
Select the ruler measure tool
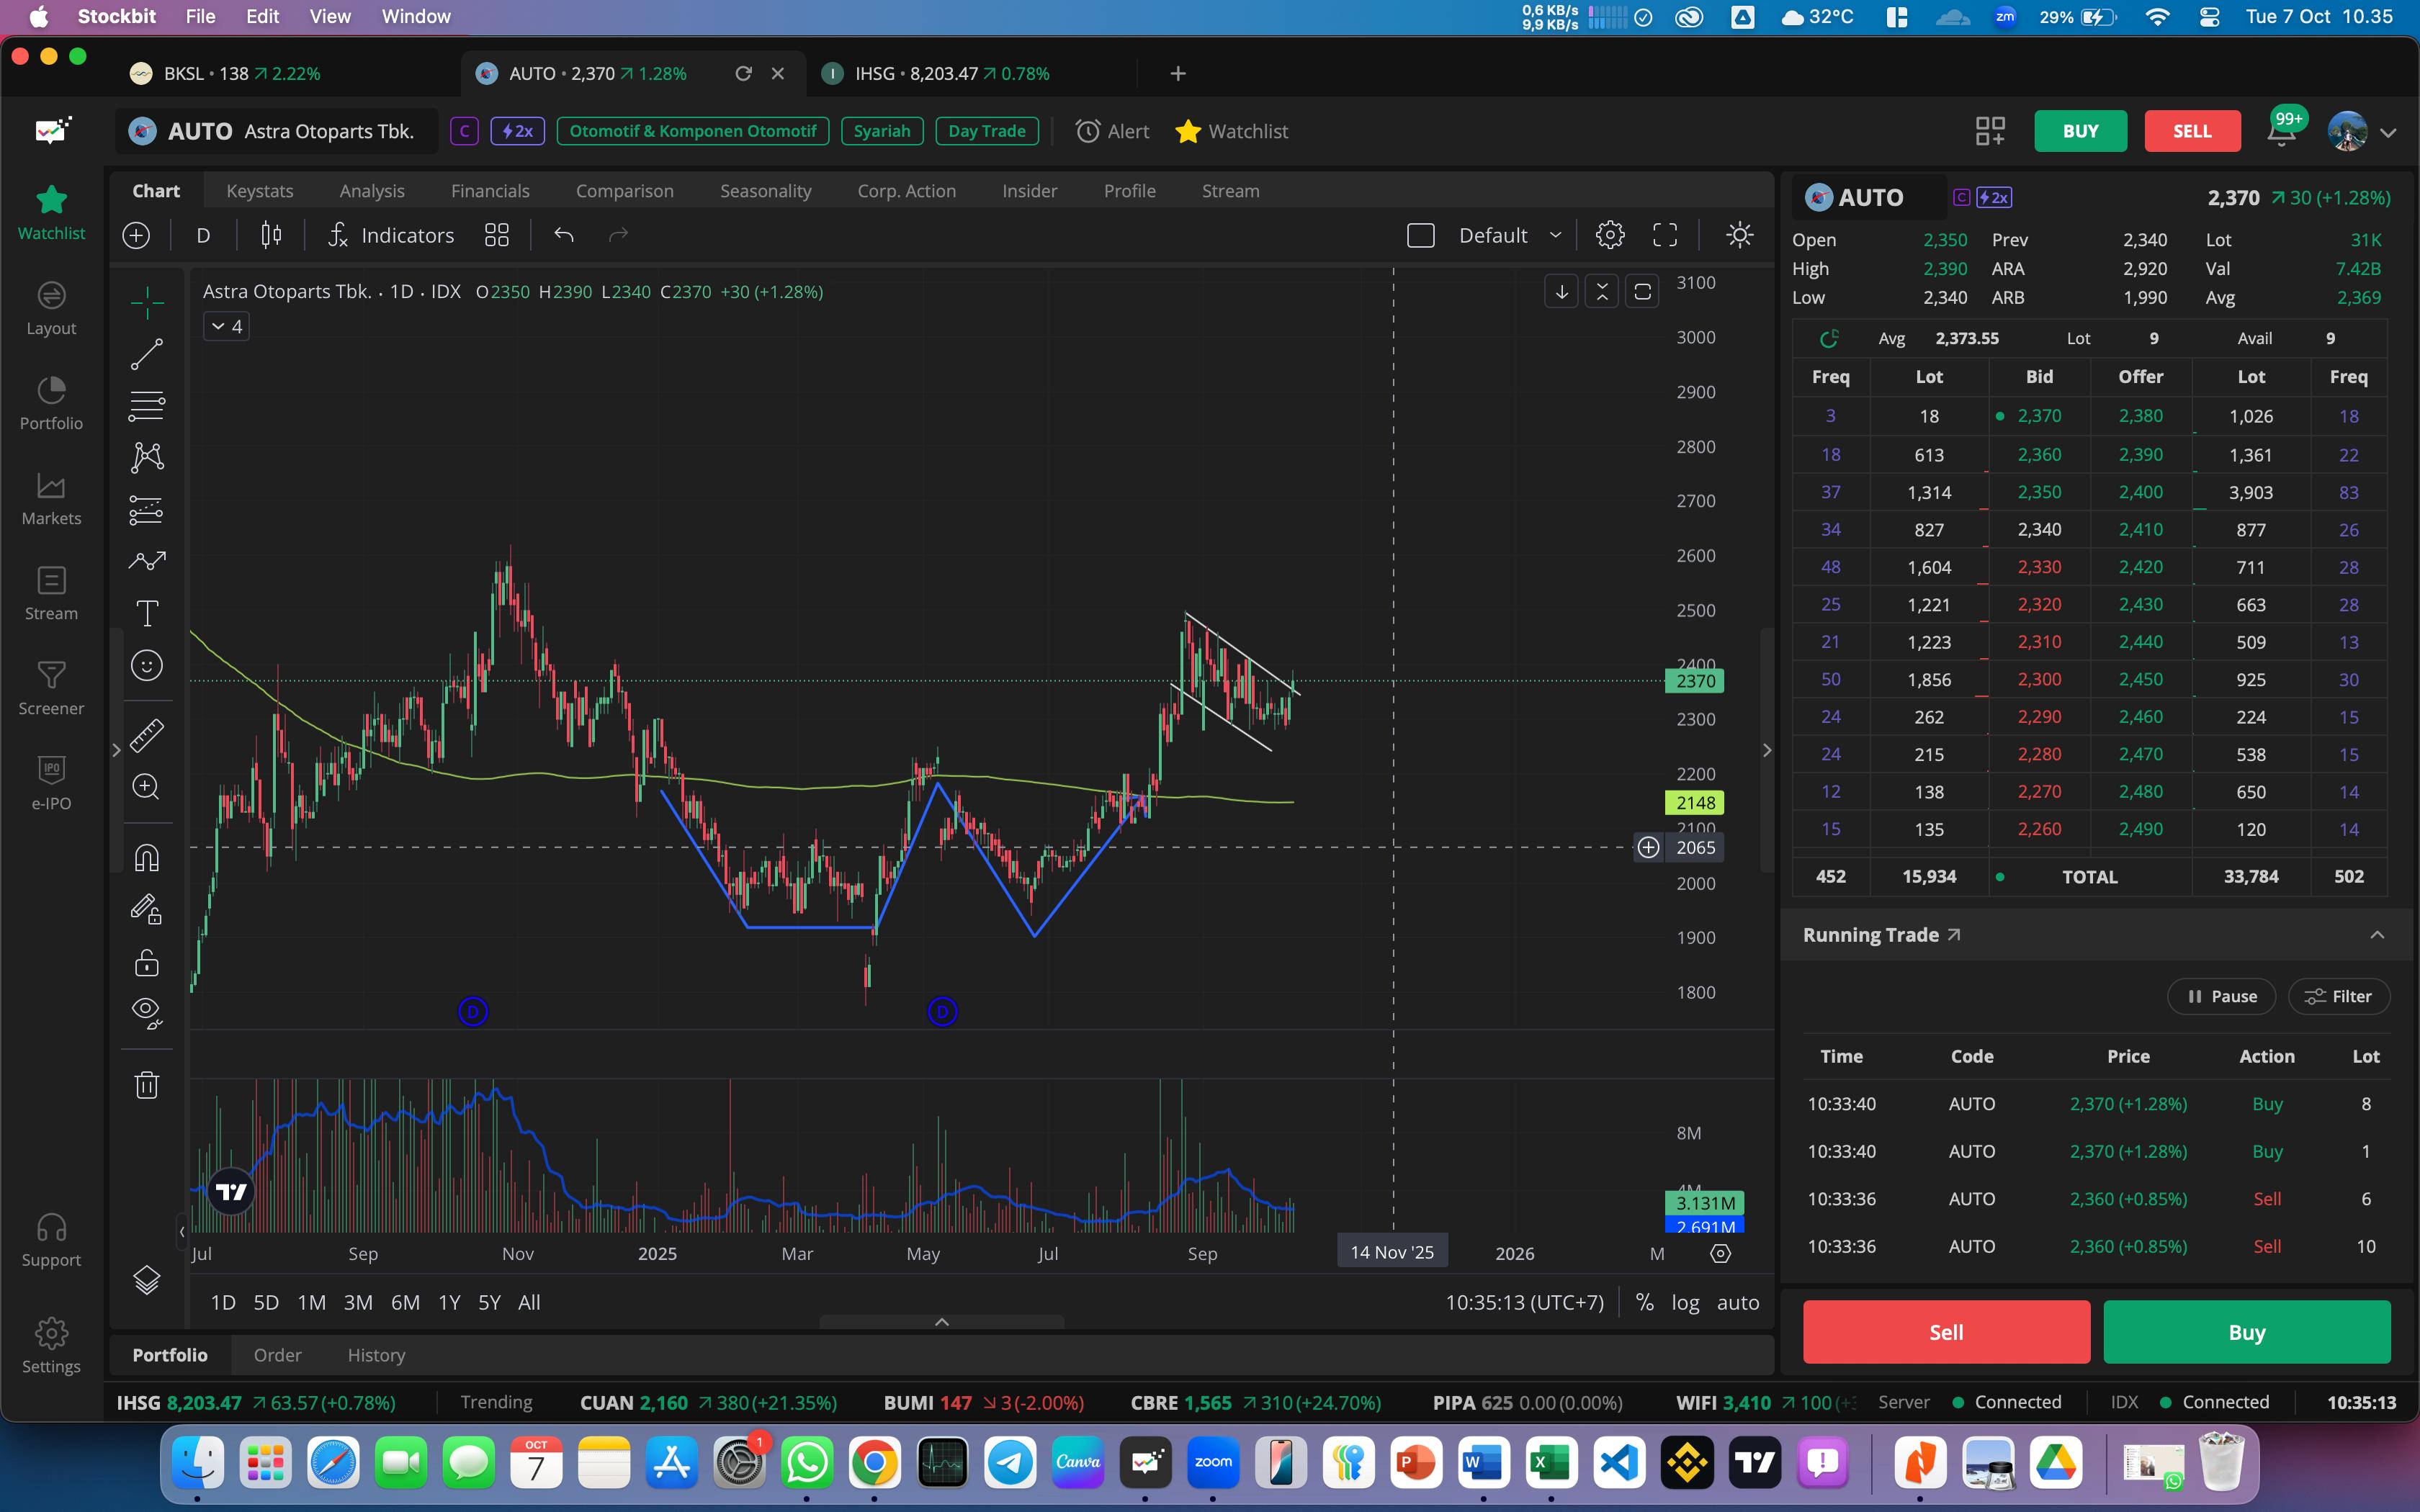(147, 735)
